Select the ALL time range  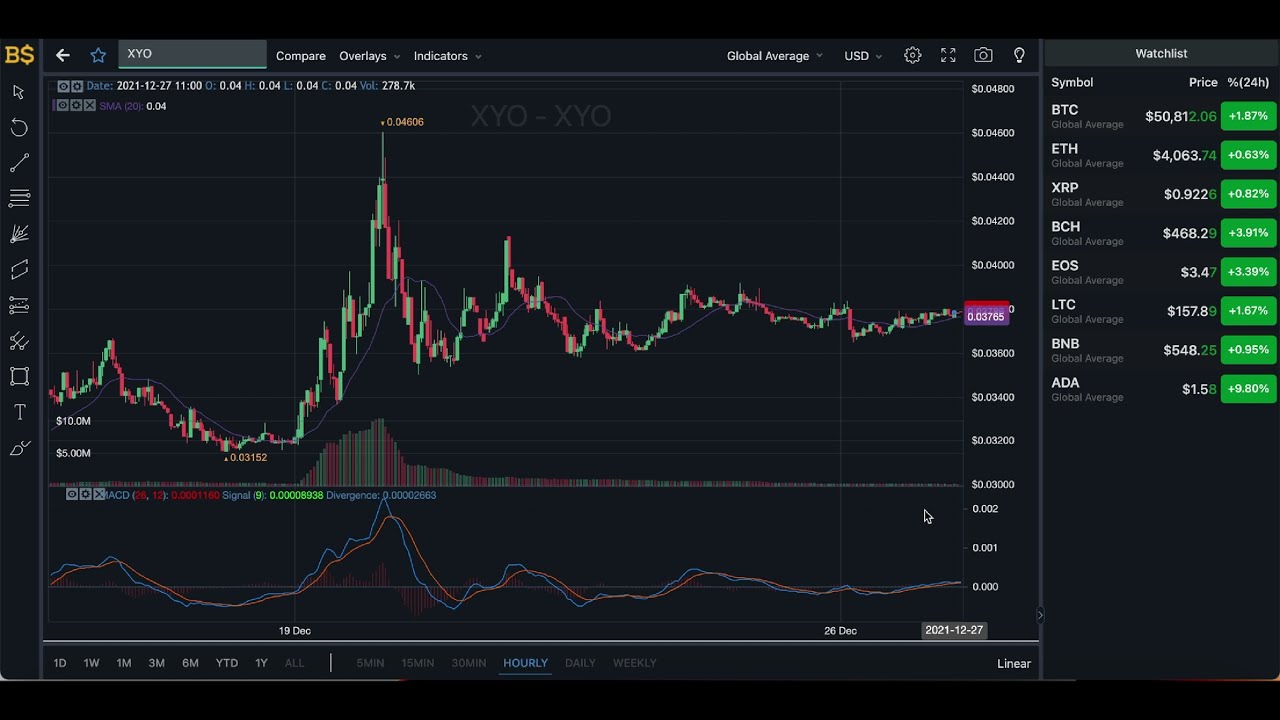[294, 663]
